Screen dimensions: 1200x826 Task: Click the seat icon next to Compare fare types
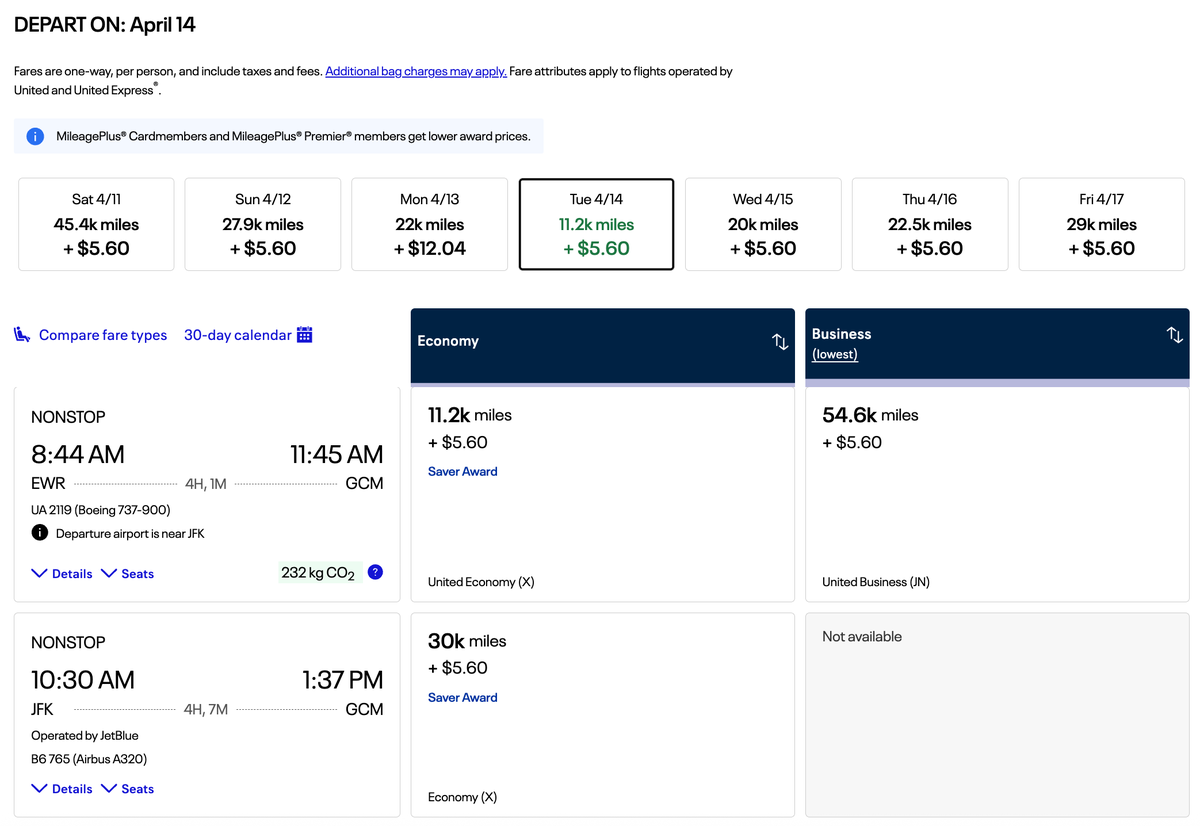tap(22, 334)
